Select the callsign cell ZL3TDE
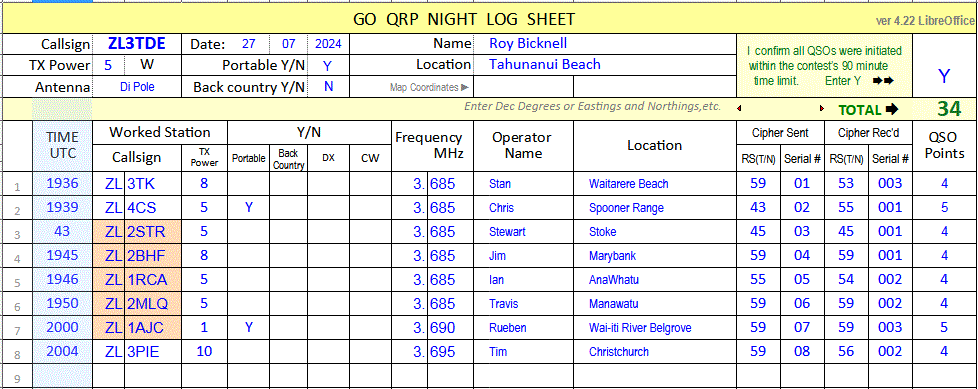The width and height of the screenshot is (978, 389). [137, 44]
